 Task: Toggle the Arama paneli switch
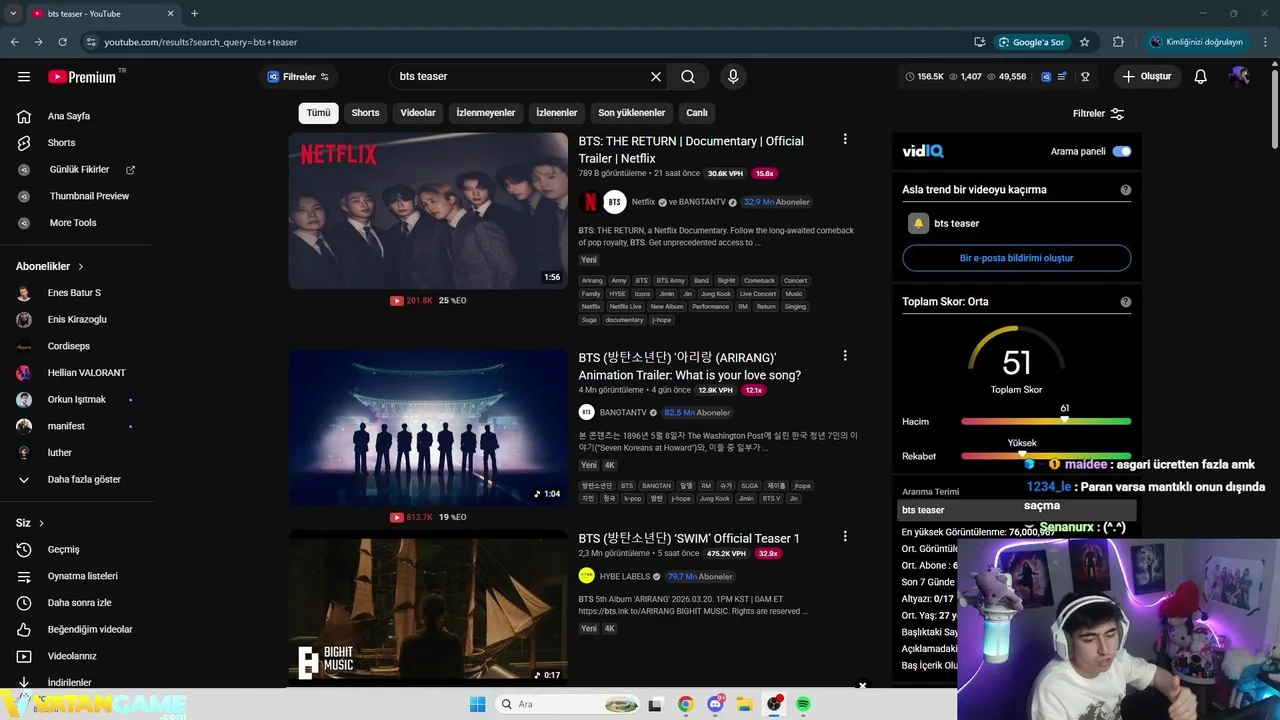pos(1122,151)
